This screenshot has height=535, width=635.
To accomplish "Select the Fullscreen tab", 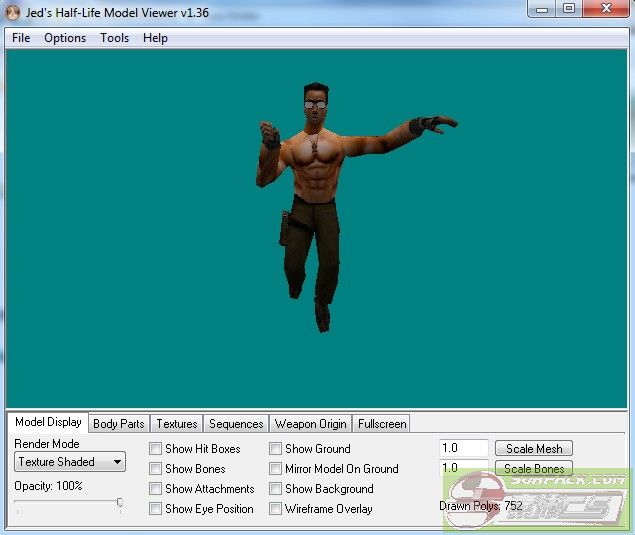I will pos(381,424).
